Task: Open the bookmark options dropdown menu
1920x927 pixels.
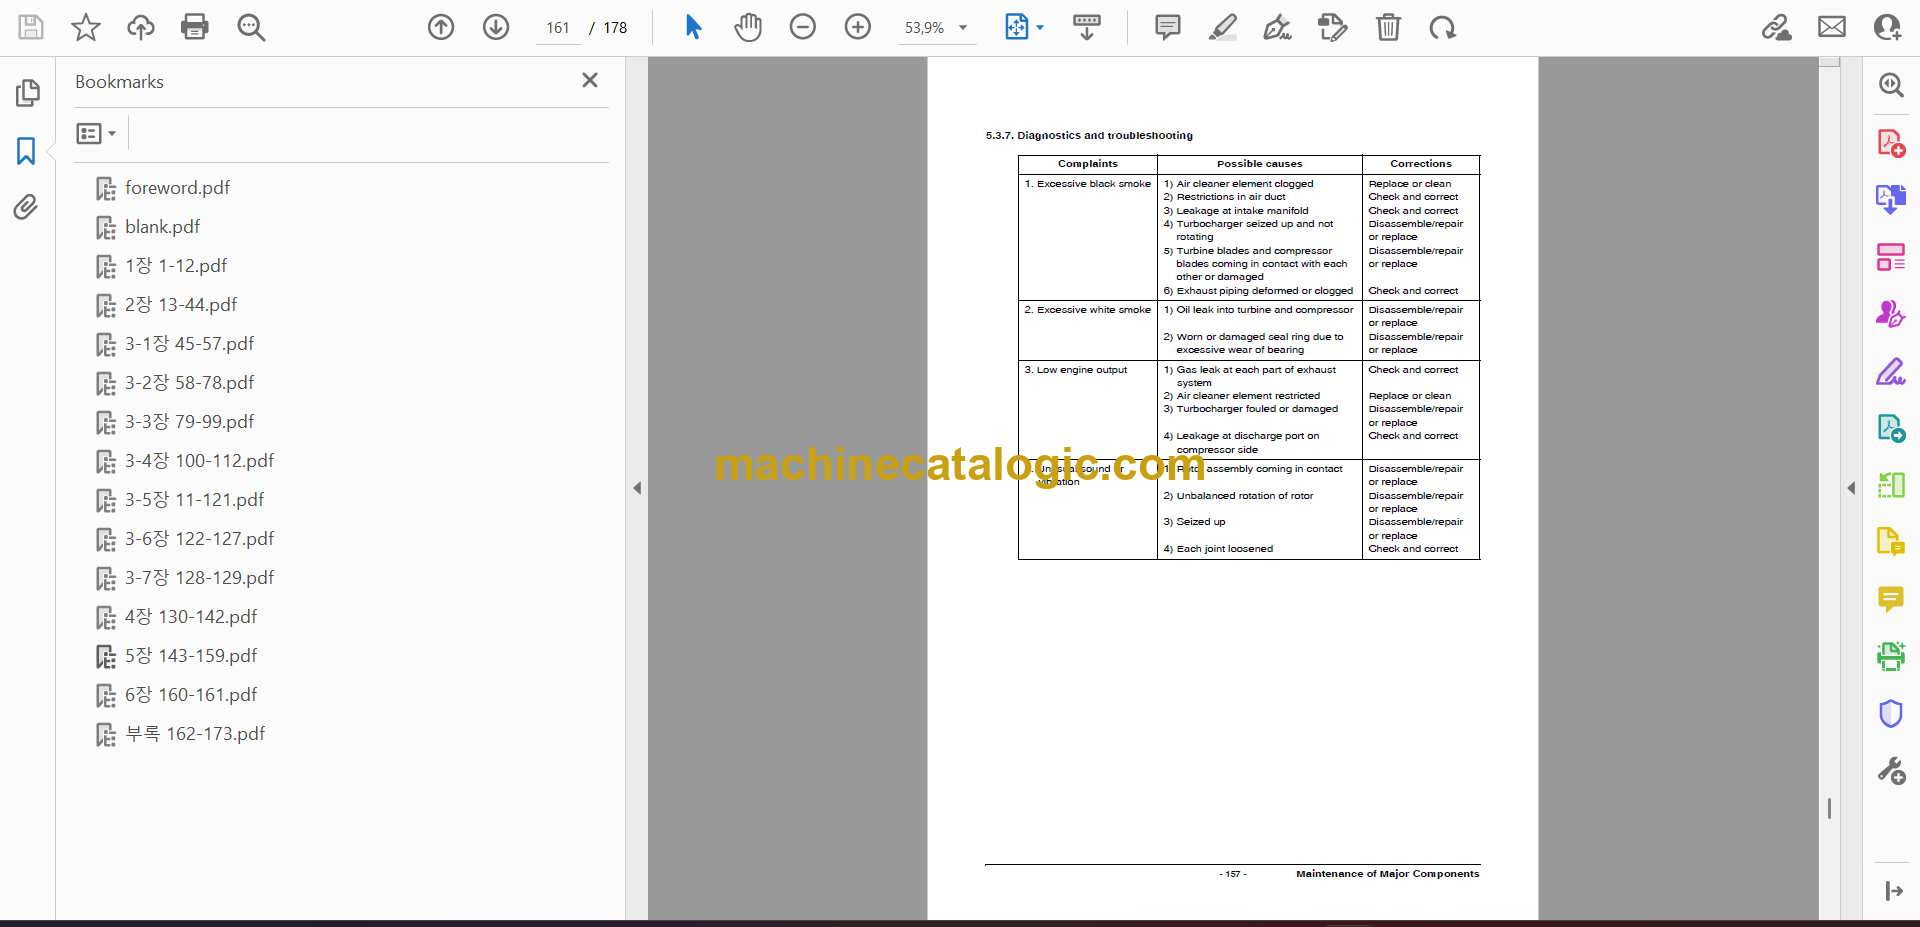Action: (x=96, y=133)
